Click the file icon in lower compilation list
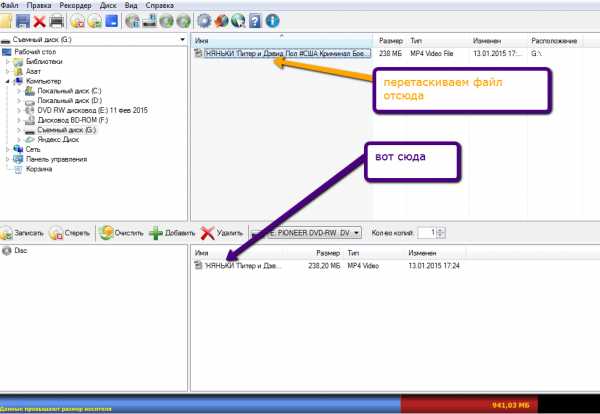The width and height of the screenshot is (600, 414). (198, 265)
